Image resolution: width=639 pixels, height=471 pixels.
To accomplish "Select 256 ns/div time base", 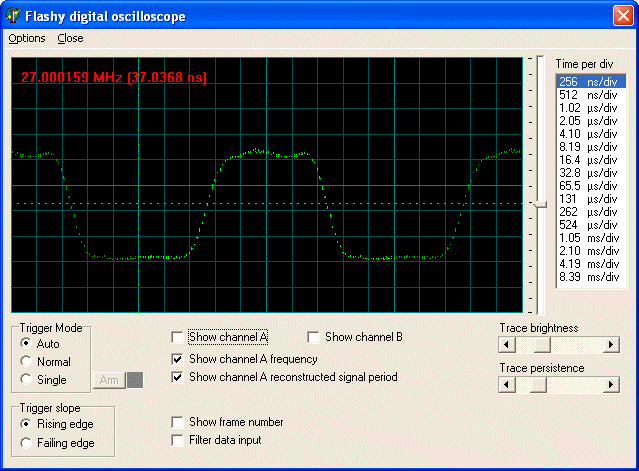I will coord(591,81).
